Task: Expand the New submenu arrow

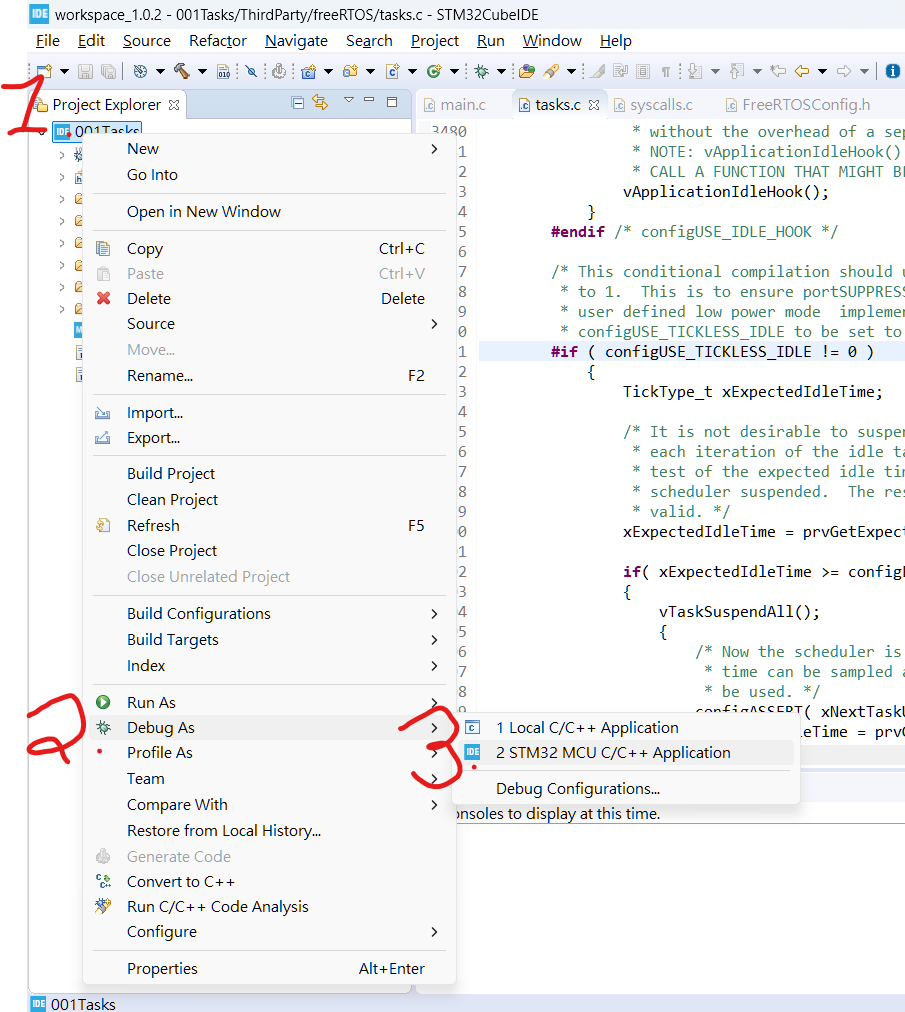Action: coord(434,149)
